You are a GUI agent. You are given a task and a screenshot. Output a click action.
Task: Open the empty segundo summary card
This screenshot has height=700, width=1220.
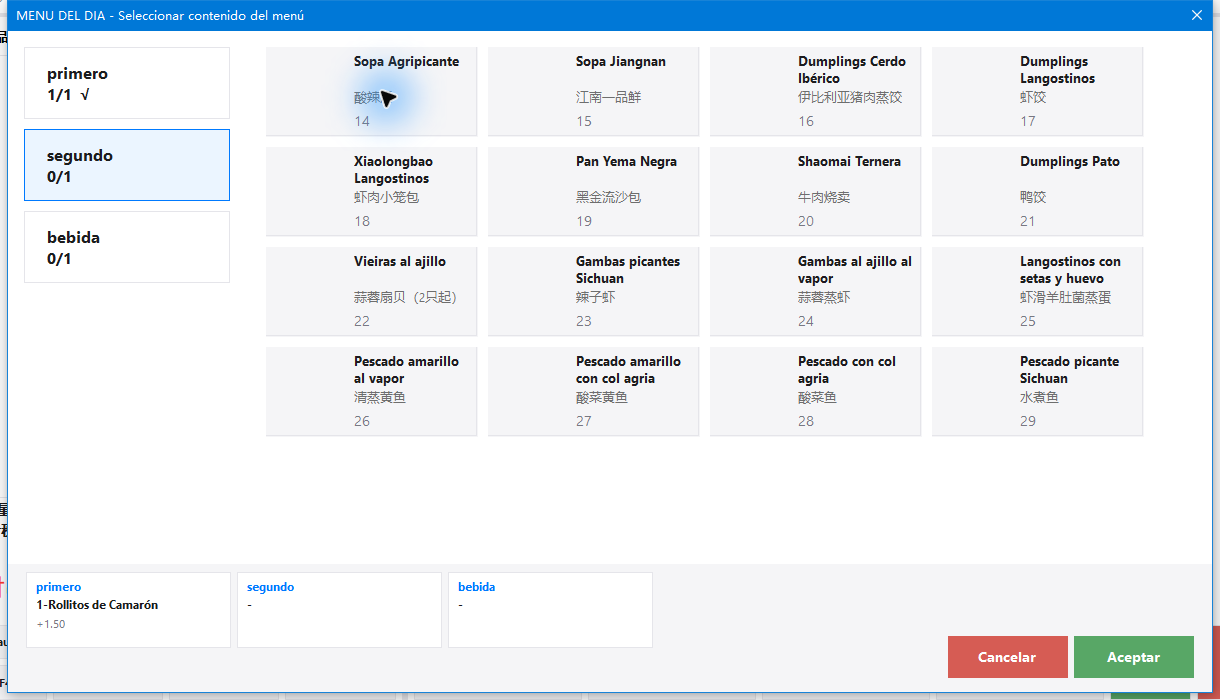[339, 610]
